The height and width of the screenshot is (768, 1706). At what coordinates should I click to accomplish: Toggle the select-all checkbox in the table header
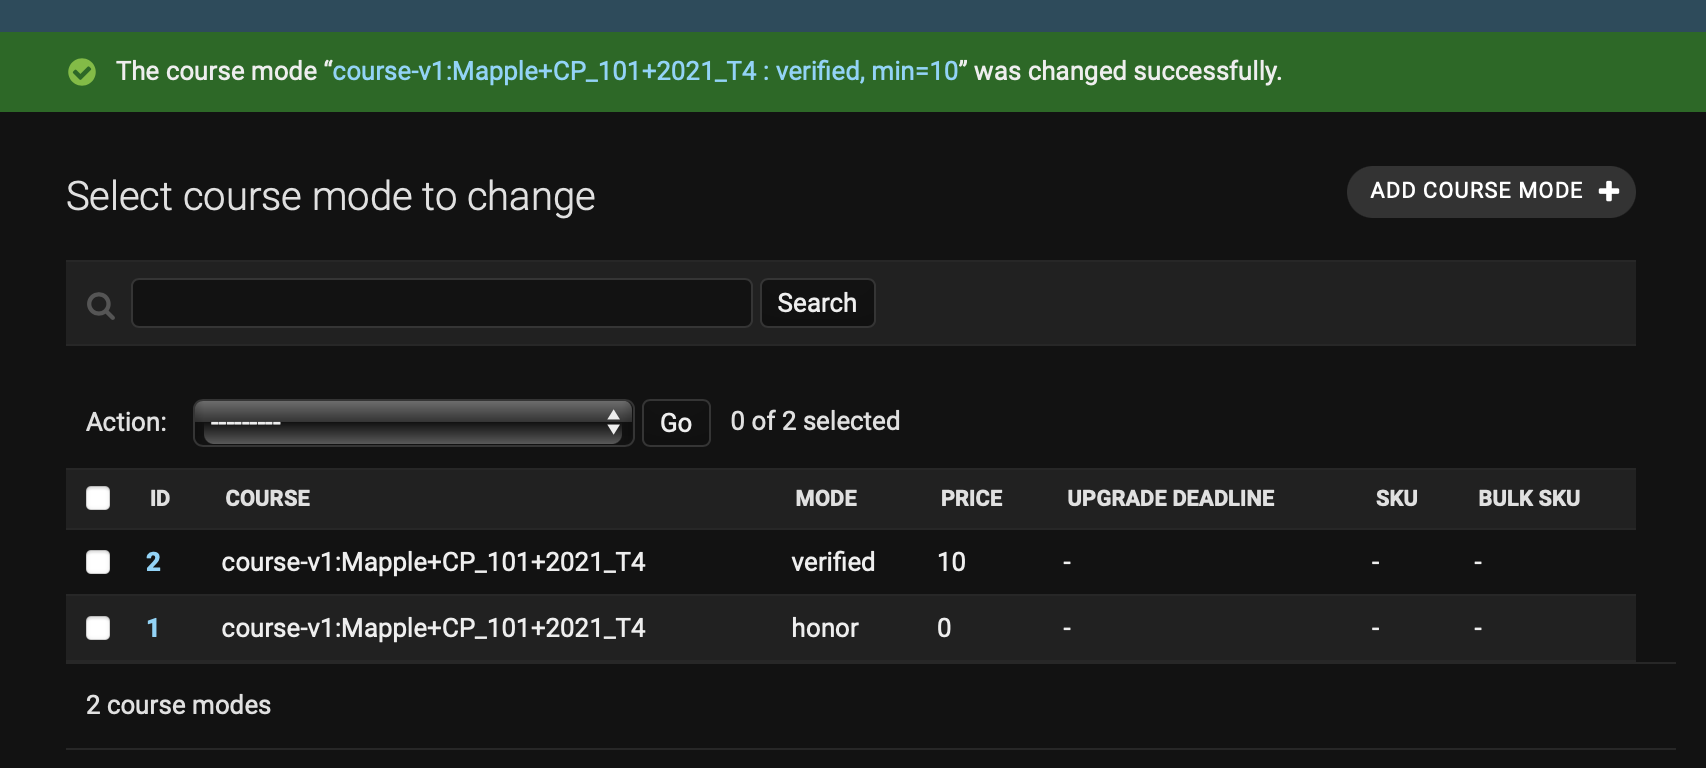tap(97, 497)
